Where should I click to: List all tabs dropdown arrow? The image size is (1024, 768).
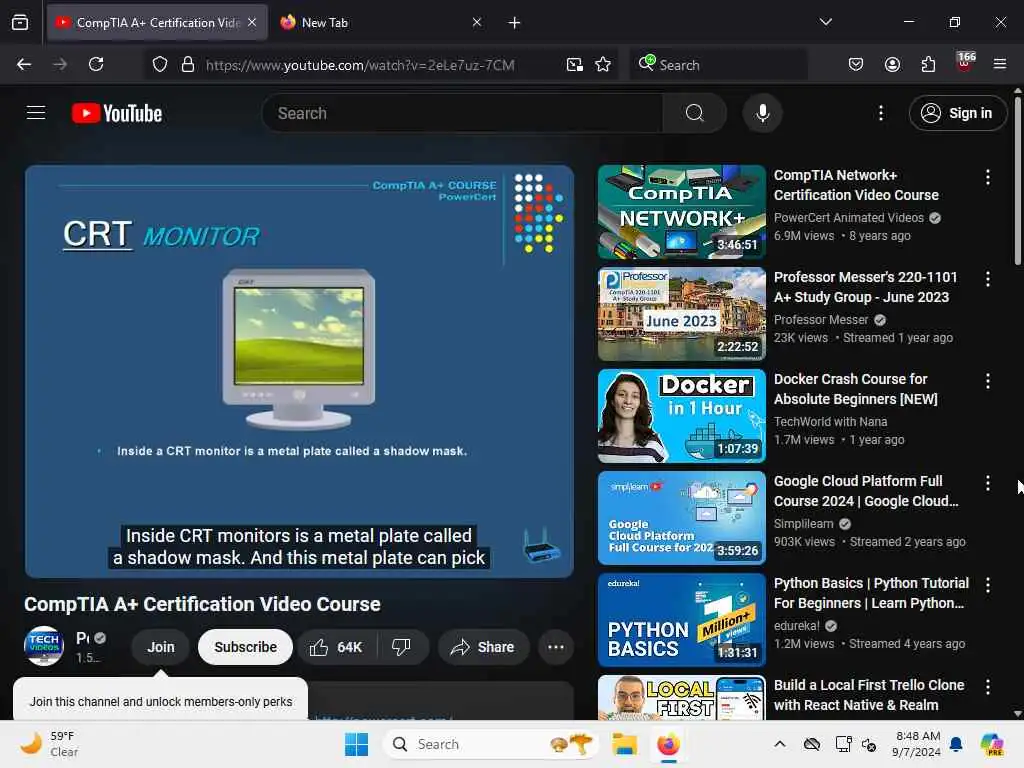(825, 22)
